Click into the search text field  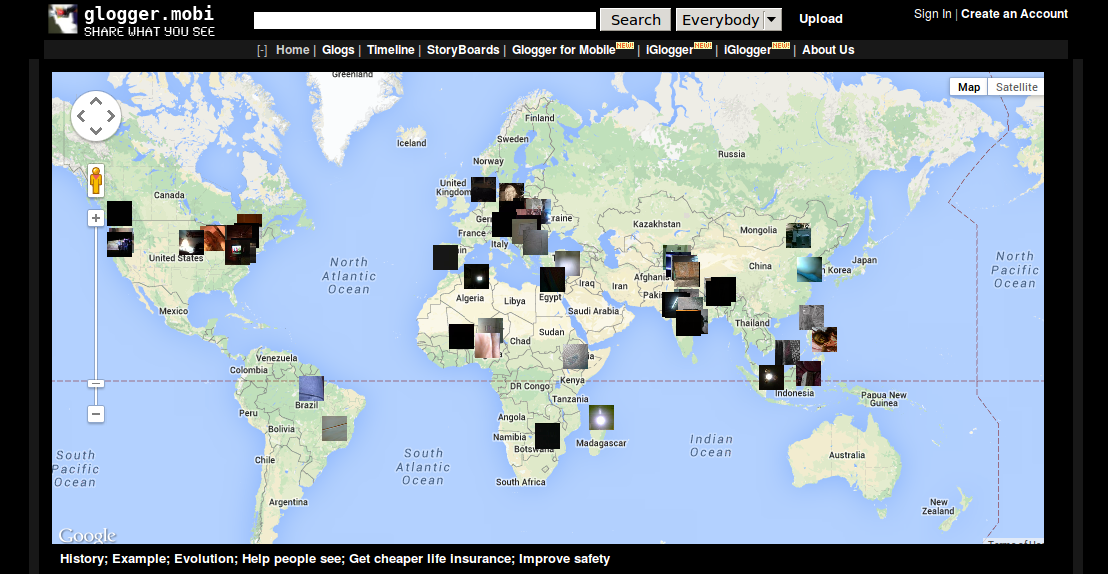pyautogui.click(x=425, y=20)
